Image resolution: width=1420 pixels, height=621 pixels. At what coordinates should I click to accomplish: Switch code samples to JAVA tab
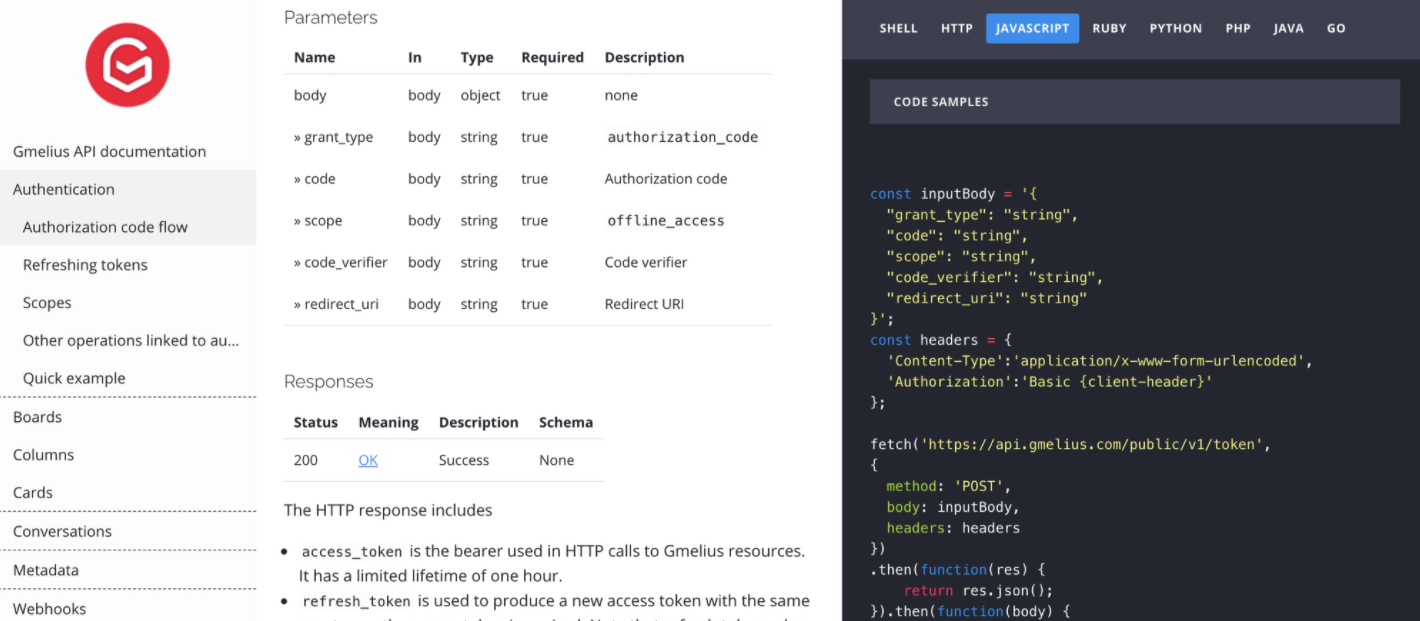coord(1288,28)
